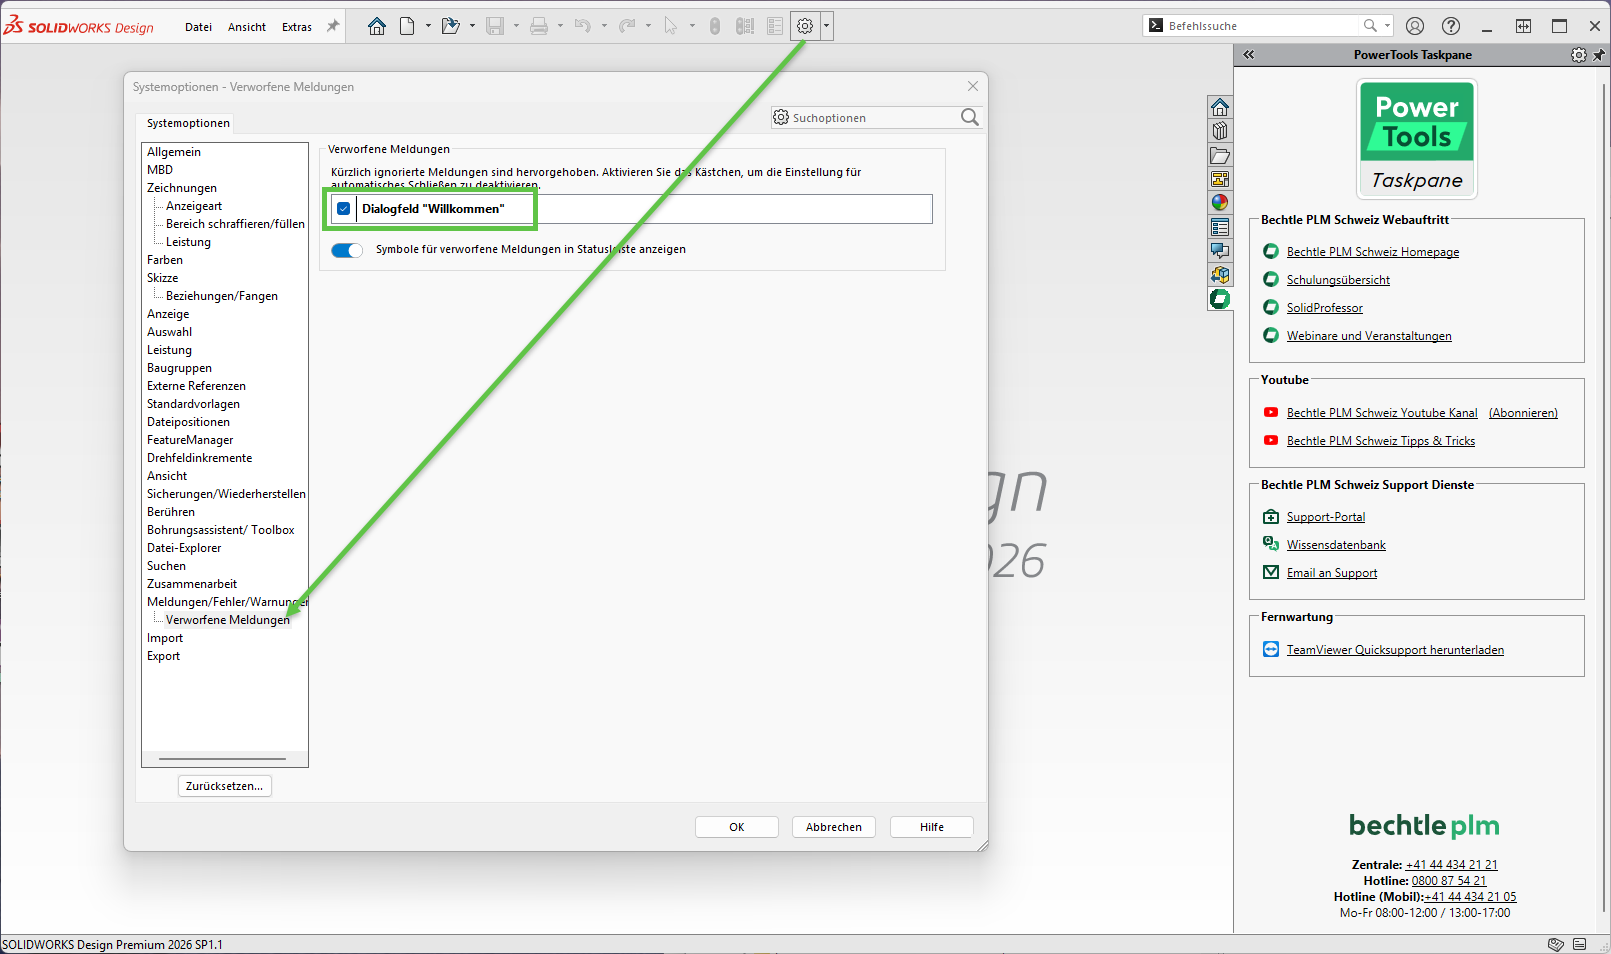Click the Zurücksetzen button
The width and height of the screenshot is (1611, 954).
pos(224,786)
